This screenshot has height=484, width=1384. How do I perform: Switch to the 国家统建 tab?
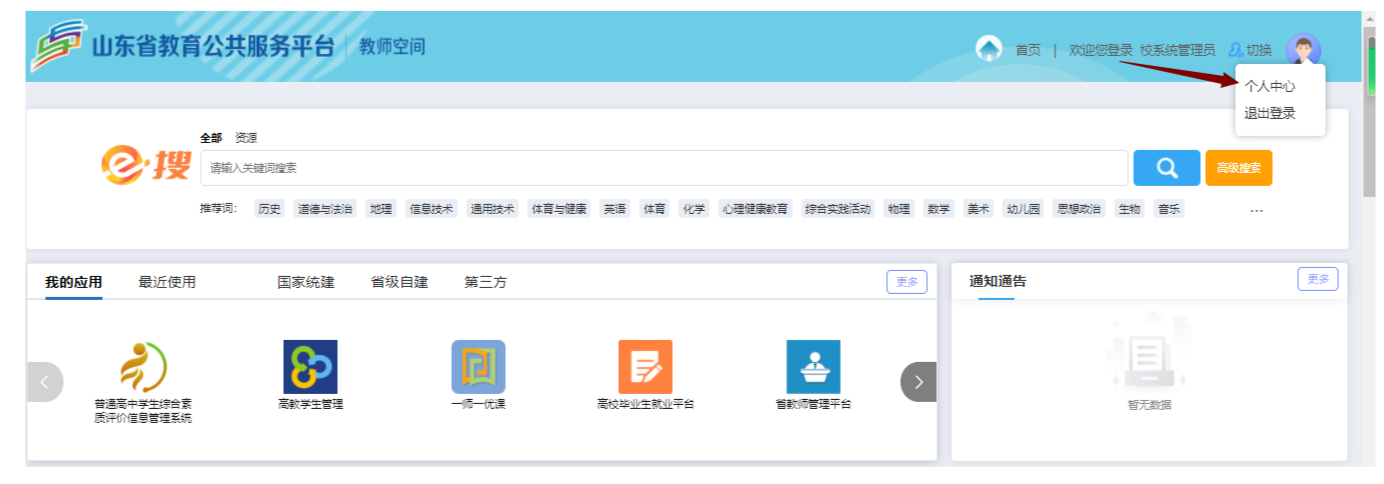(x=306, y=282)
